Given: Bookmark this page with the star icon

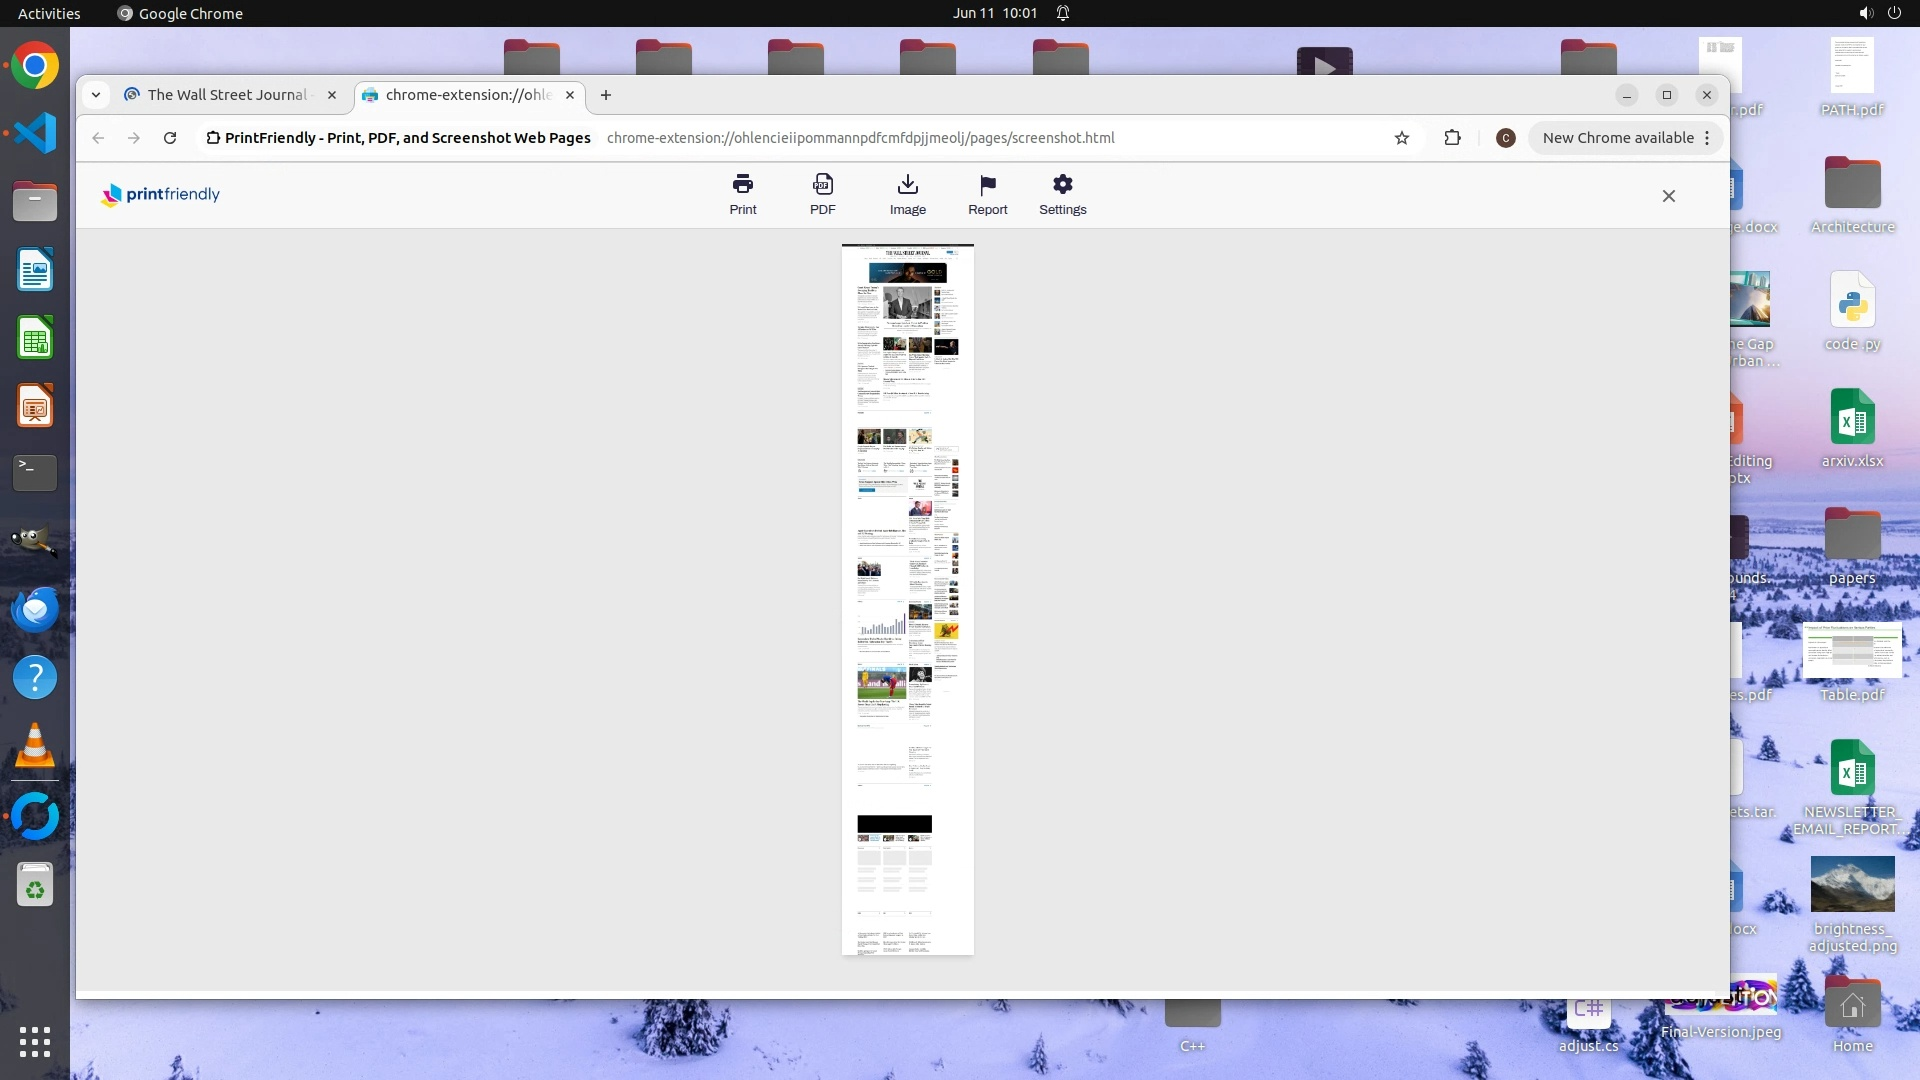Looking at the screenshot, I should [x=1401, y=138].
